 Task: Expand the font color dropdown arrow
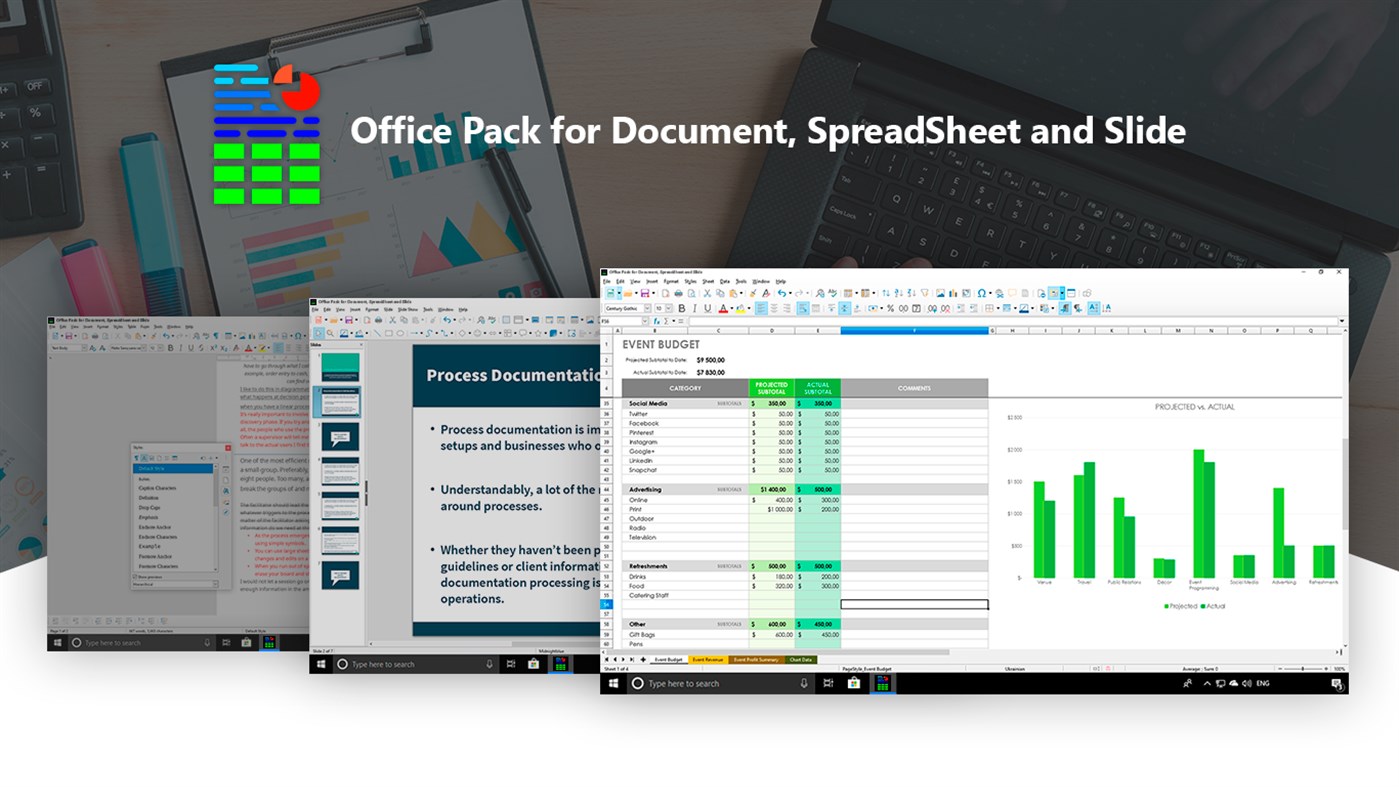click(732, 307)
